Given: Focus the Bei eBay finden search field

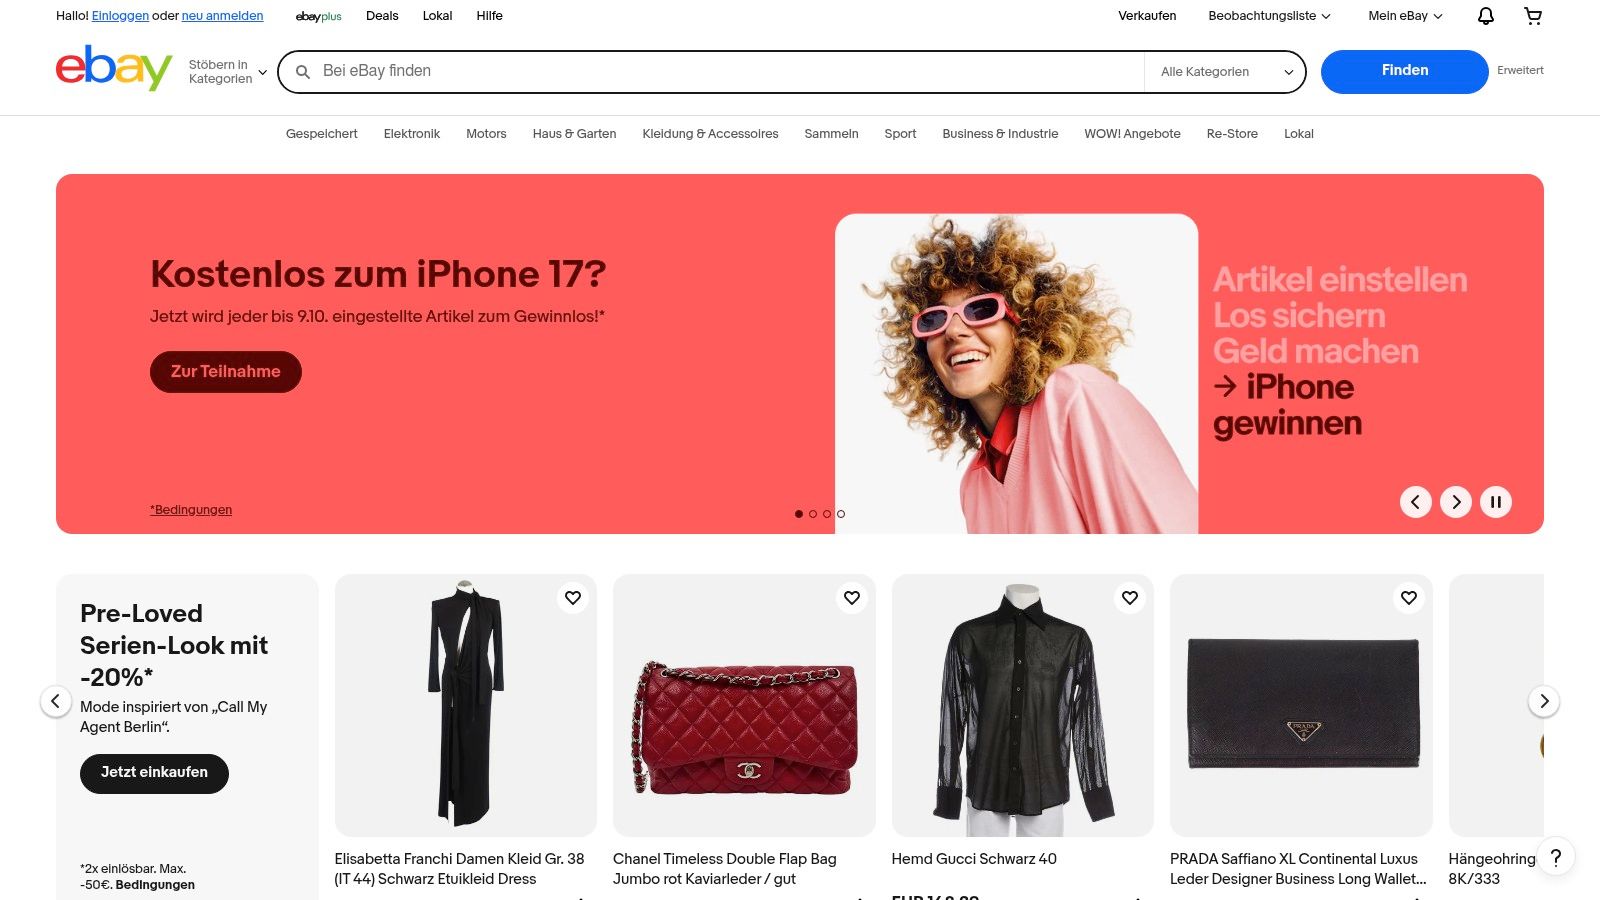Looking at the screenshot, I should click(730, 72).
